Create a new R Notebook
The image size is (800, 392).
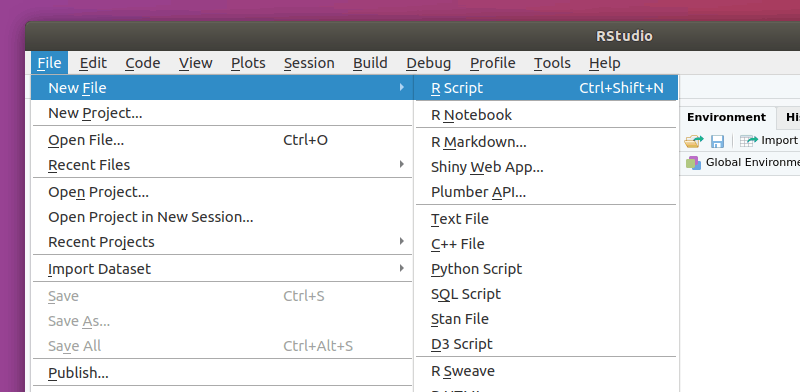coord(546,115)
